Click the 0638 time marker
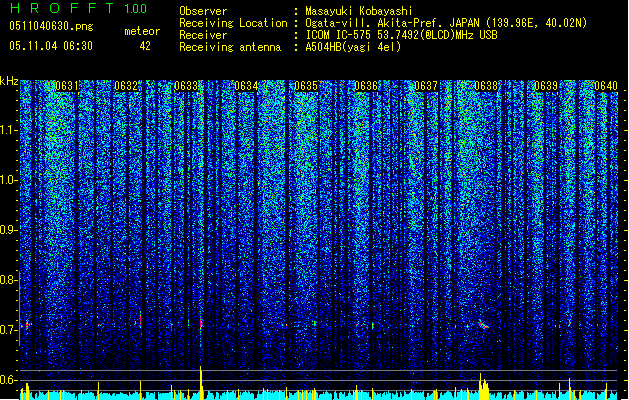 (x=486, y=86)
